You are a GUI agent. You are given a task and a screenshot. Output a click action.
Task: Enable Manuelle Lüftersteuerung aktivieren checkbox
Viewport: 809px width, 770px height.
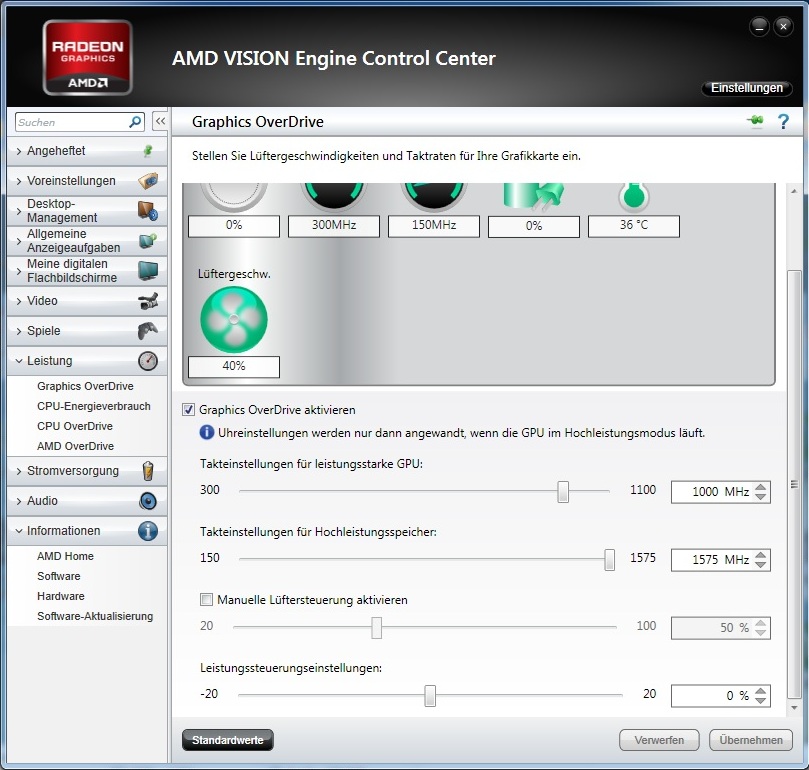point(206,600)
